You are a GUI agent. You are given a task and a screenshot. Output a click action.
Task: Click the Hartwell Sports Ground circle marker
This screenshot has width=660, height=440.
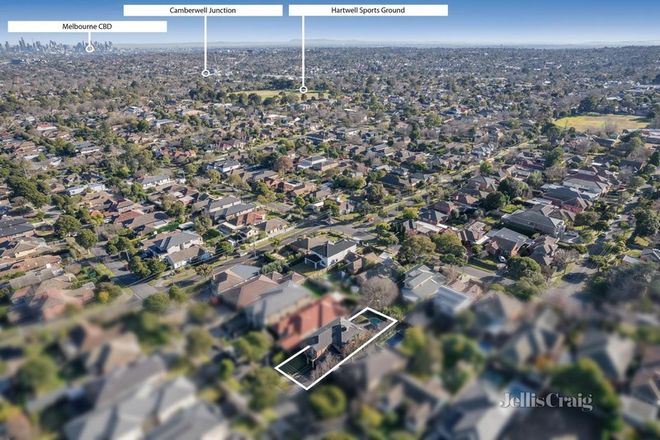(303, 89)
